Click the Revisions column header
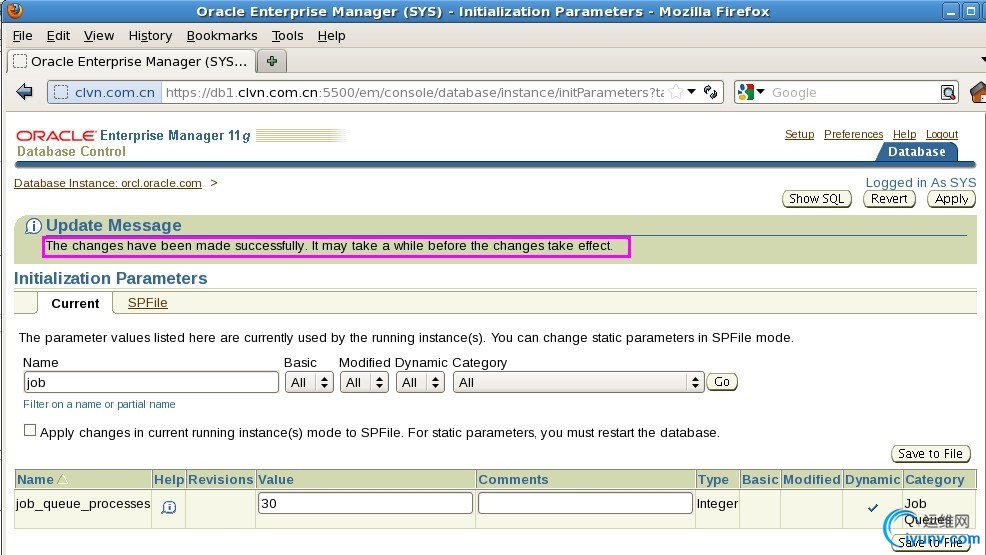This screenshot has height=555, width=986. click(x=220, y=480)
